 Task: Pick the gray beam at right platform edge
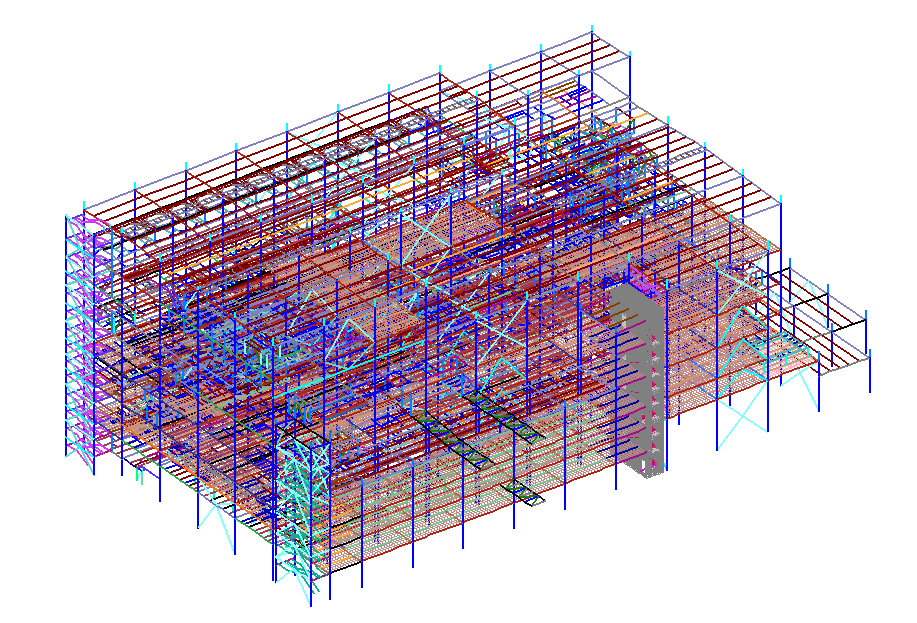843,368
